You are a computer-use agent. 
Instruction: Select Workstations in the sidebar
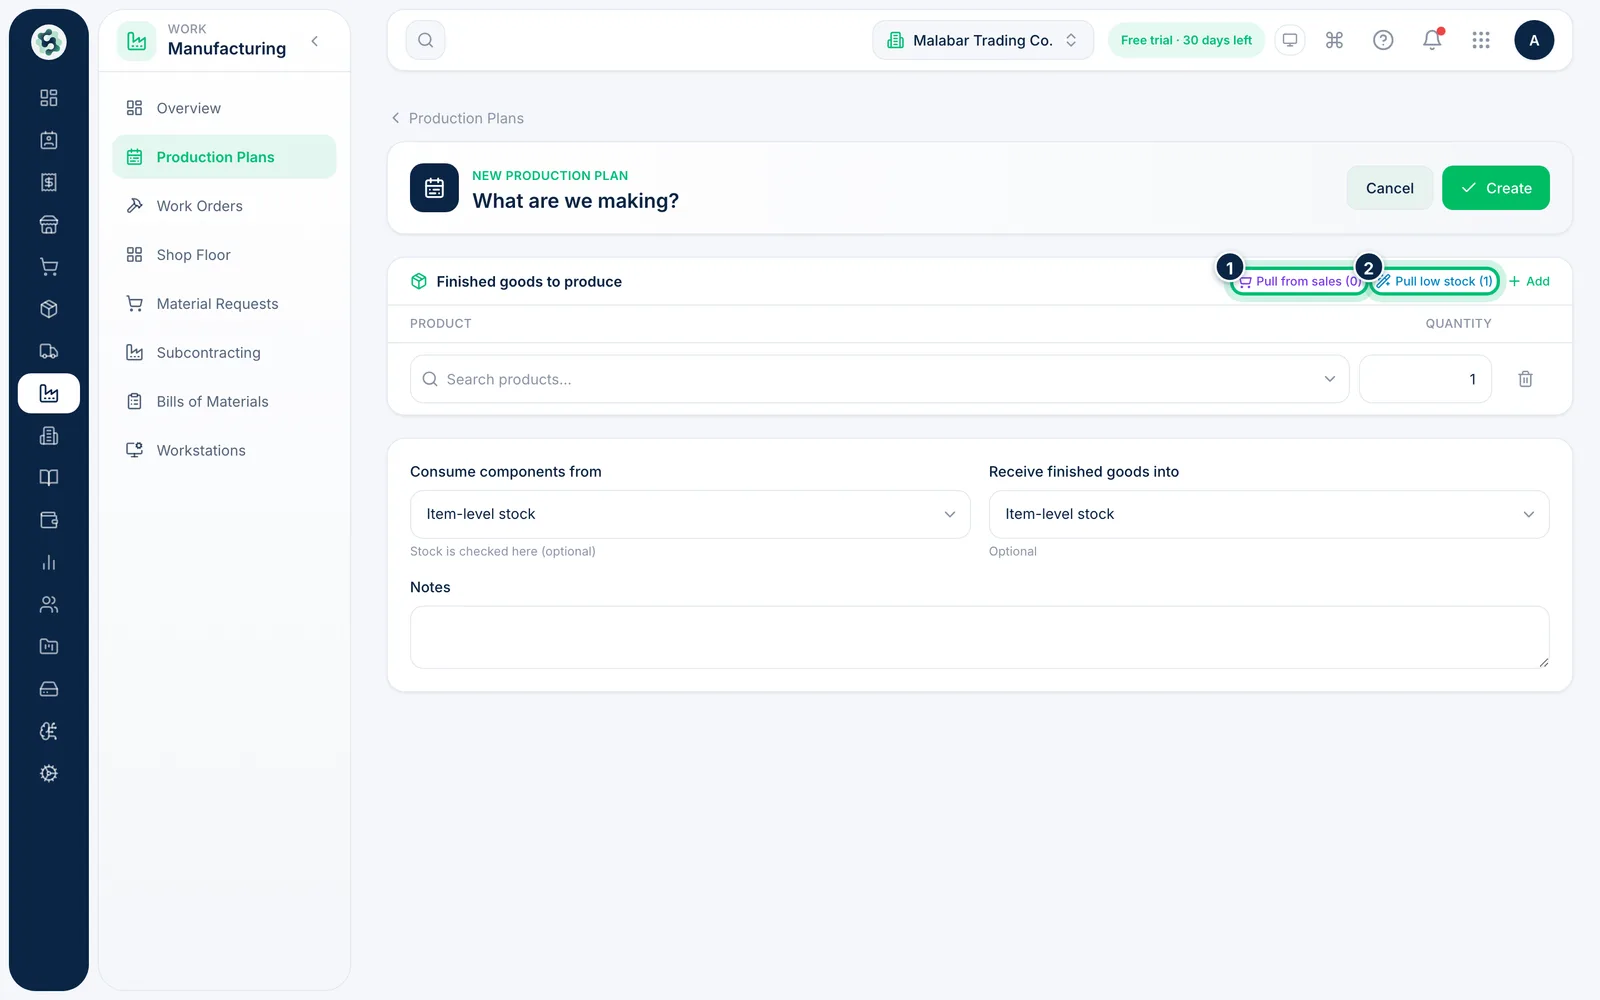point(224,451)
